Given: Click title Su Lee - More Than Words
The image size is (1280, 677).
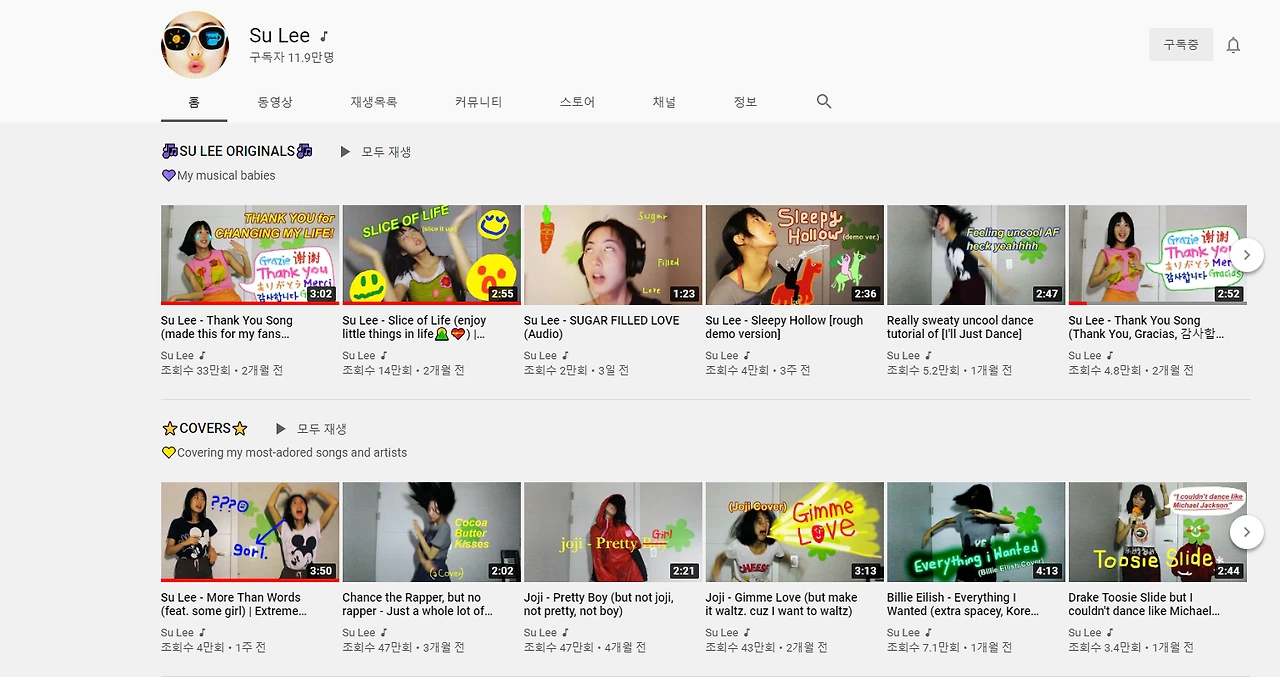Looking at the screenshot, I should (x=234, y=604).
